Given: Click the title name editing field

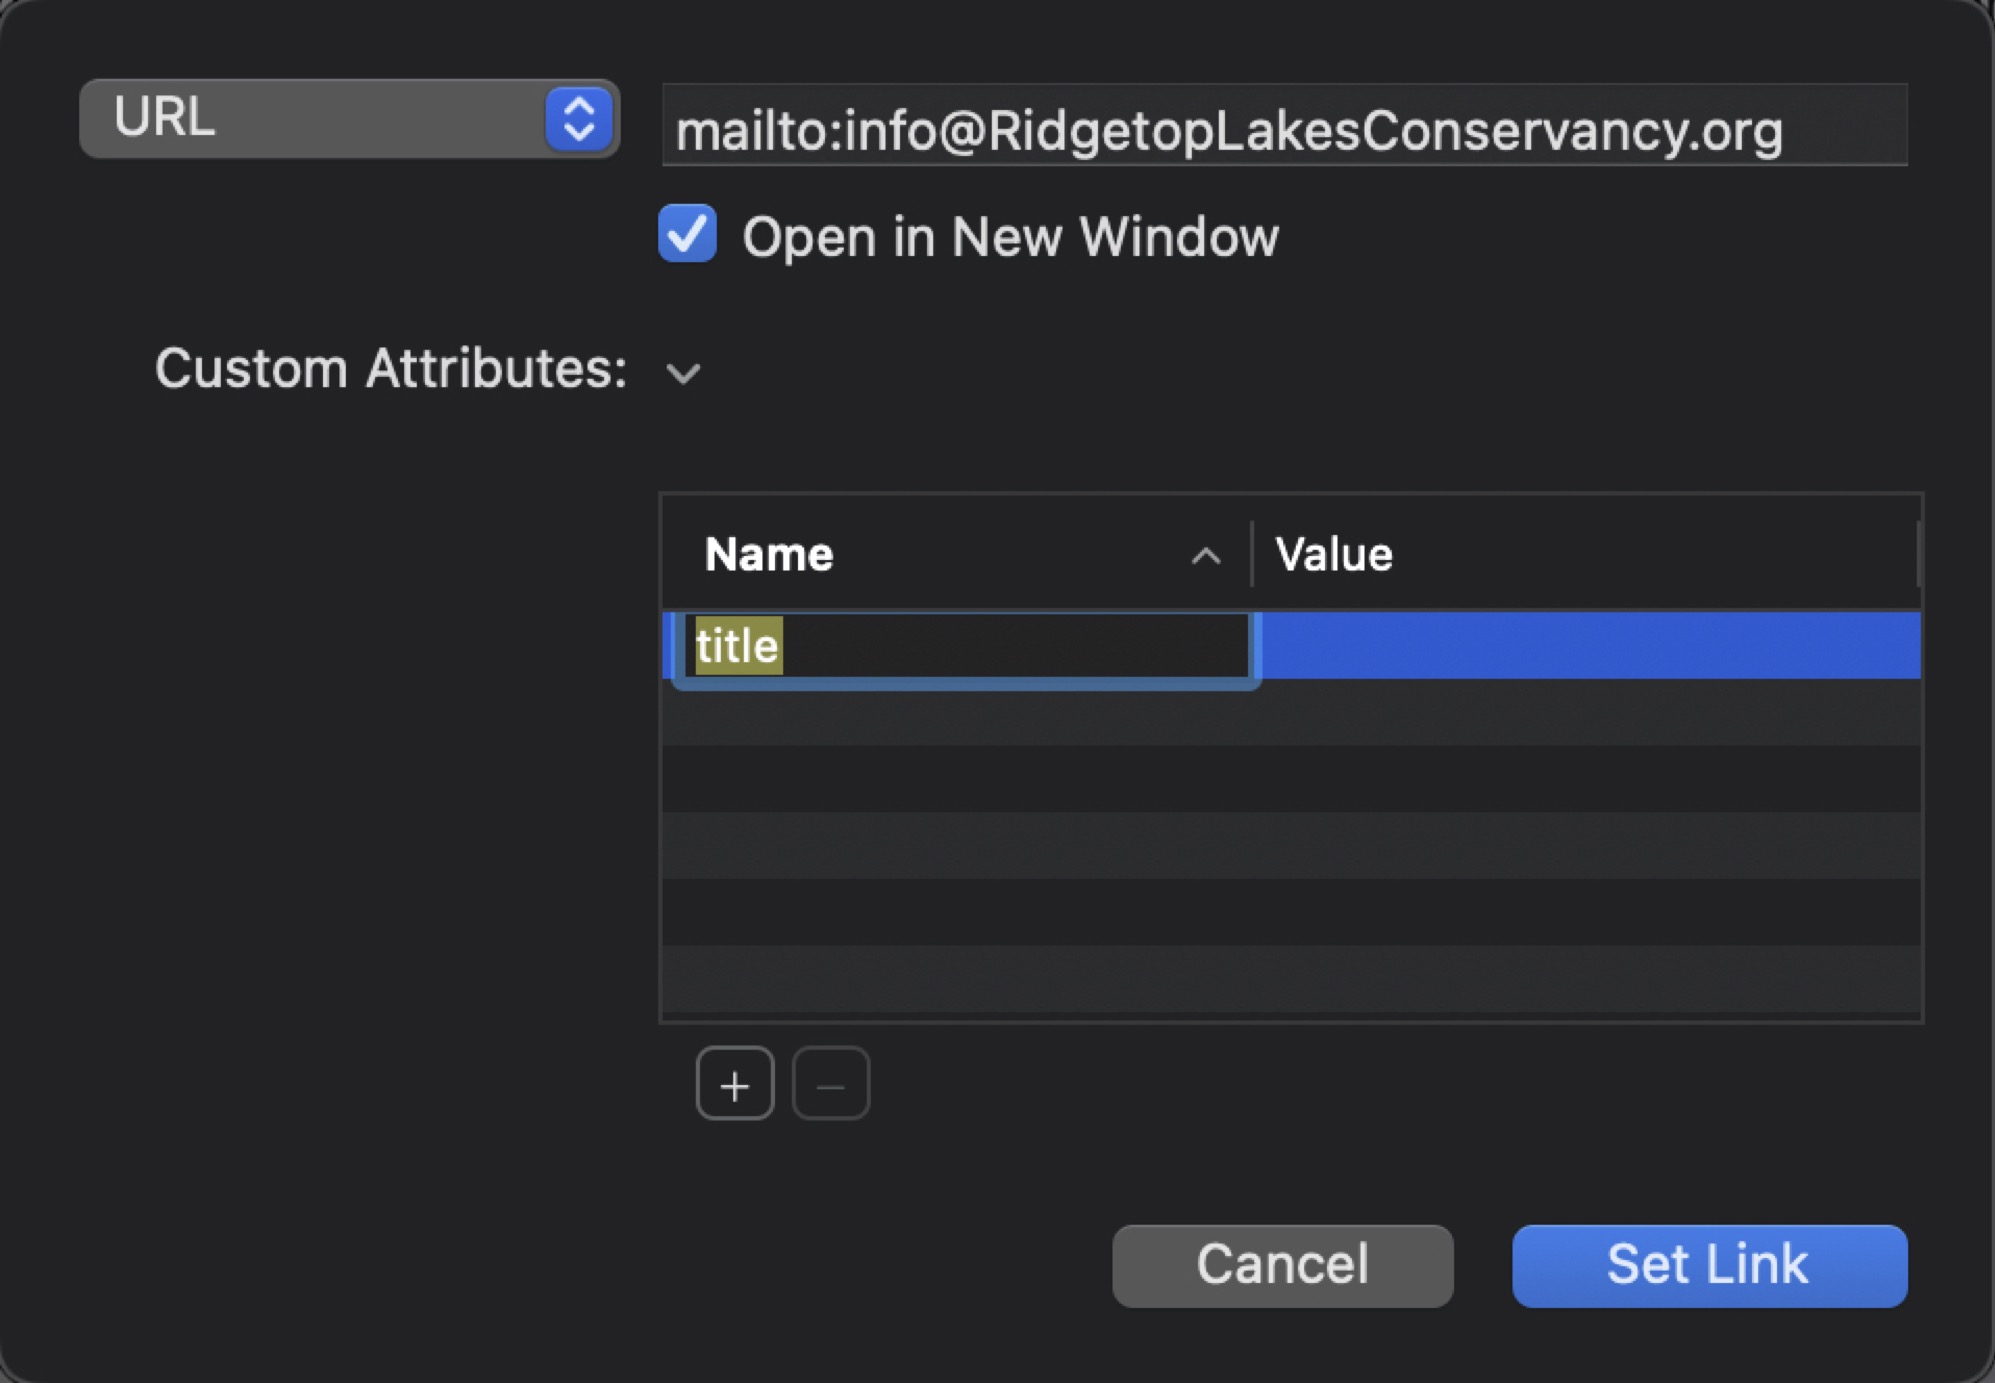Looking at the screenshot, I should point(966,646).
